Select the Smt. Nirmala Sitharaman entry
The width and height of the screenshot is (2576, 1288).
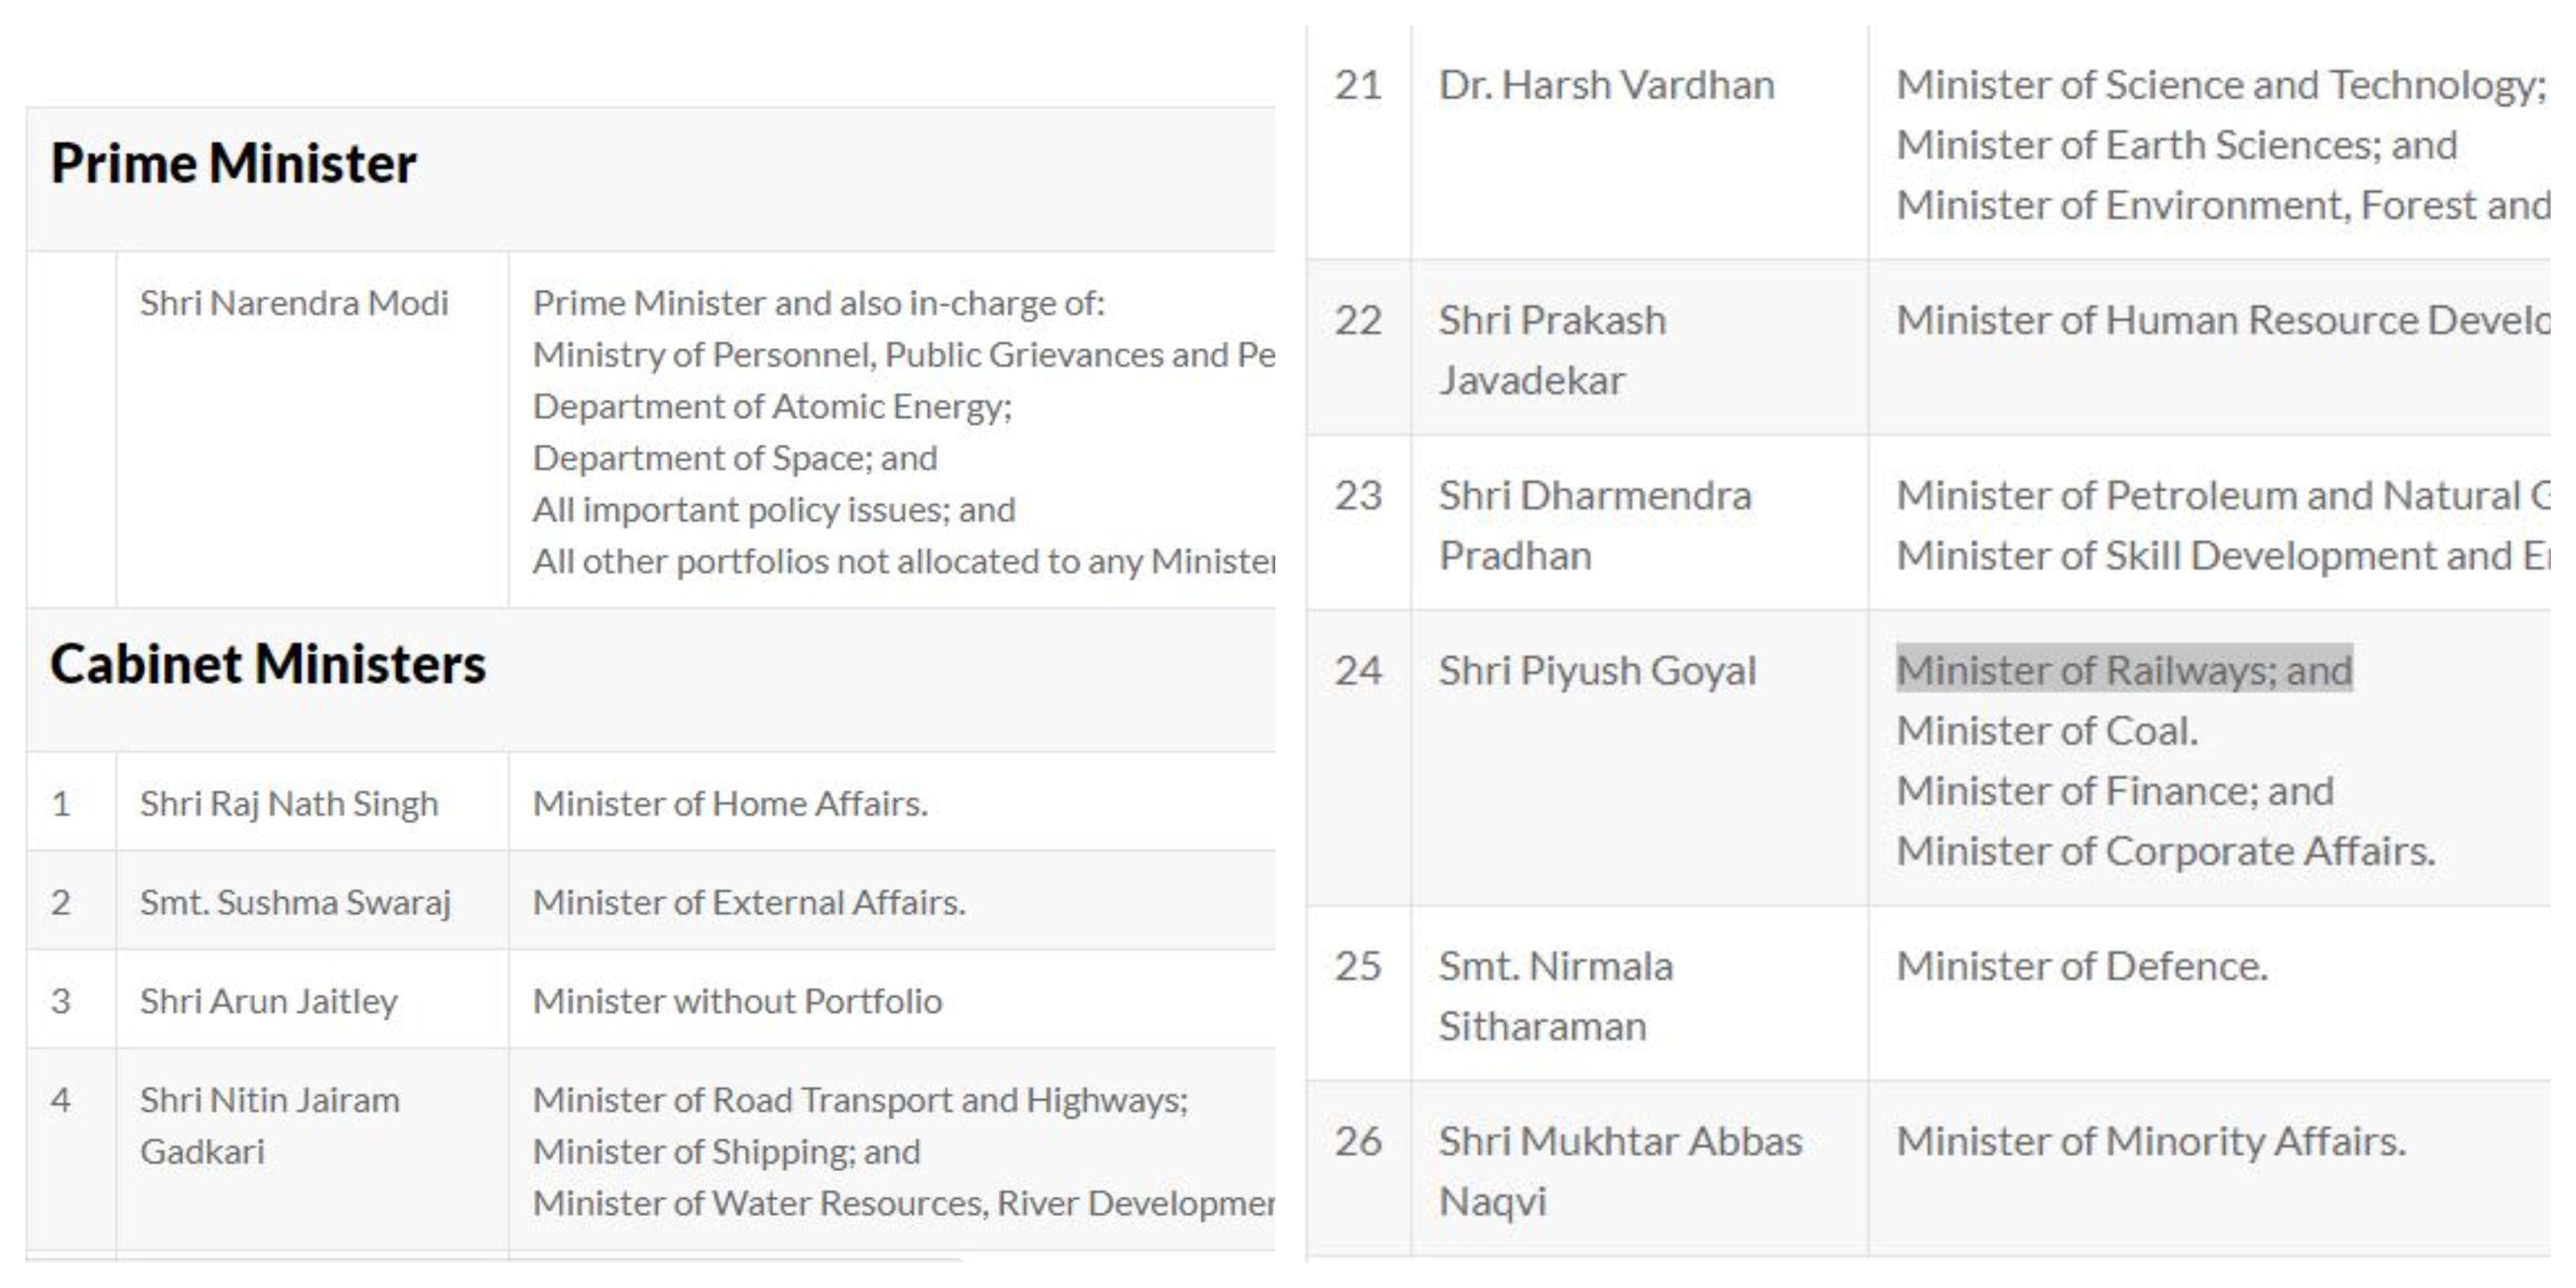[1555, 996]
